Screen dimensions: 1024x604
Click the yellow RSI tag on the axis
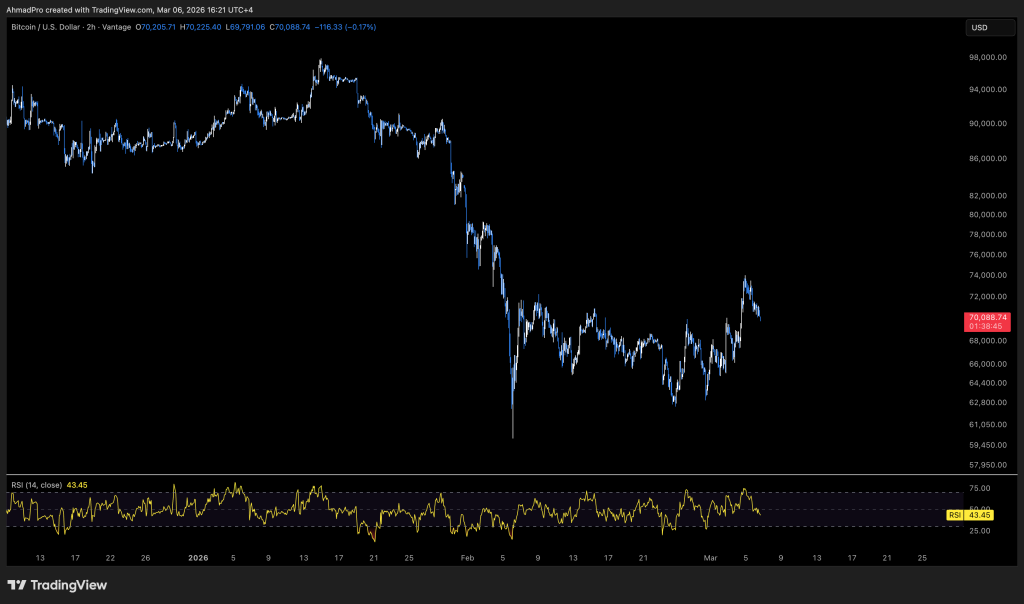pyautogui.click(x=955, y=514)
